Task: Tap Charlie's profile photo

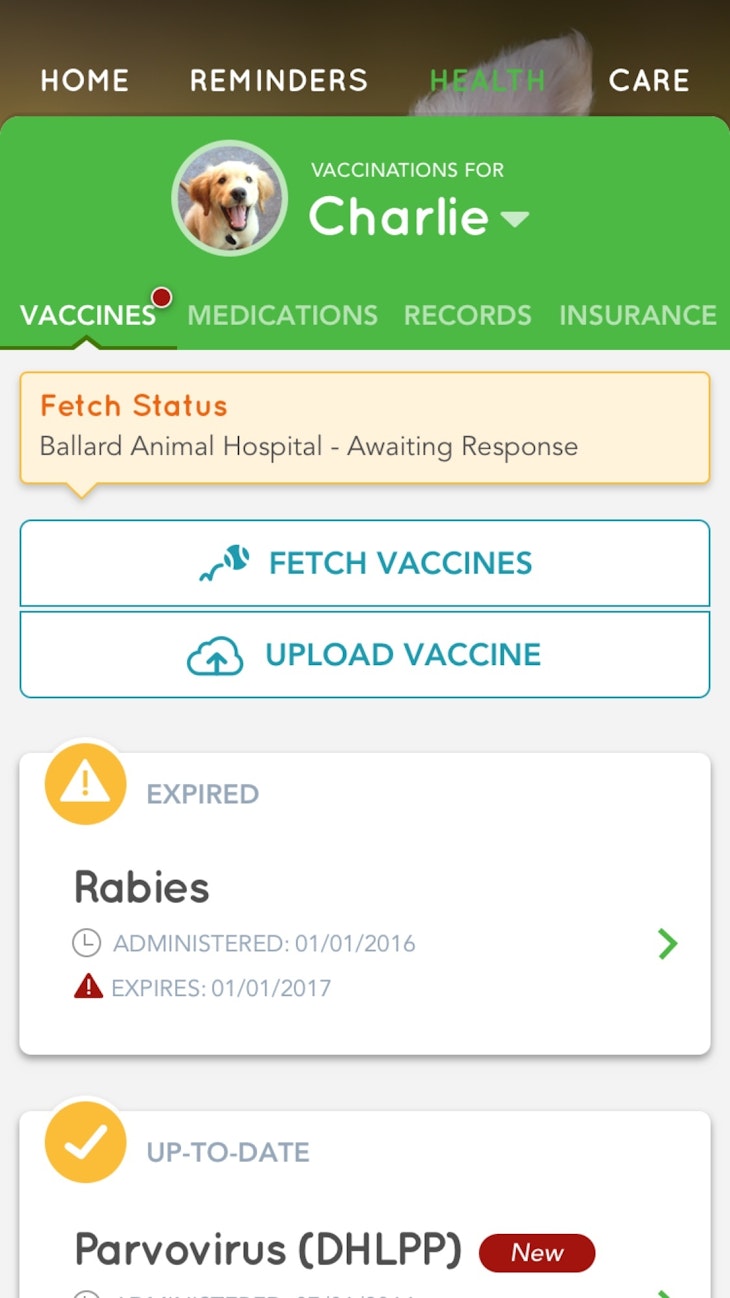Action: tap(229, 198)
